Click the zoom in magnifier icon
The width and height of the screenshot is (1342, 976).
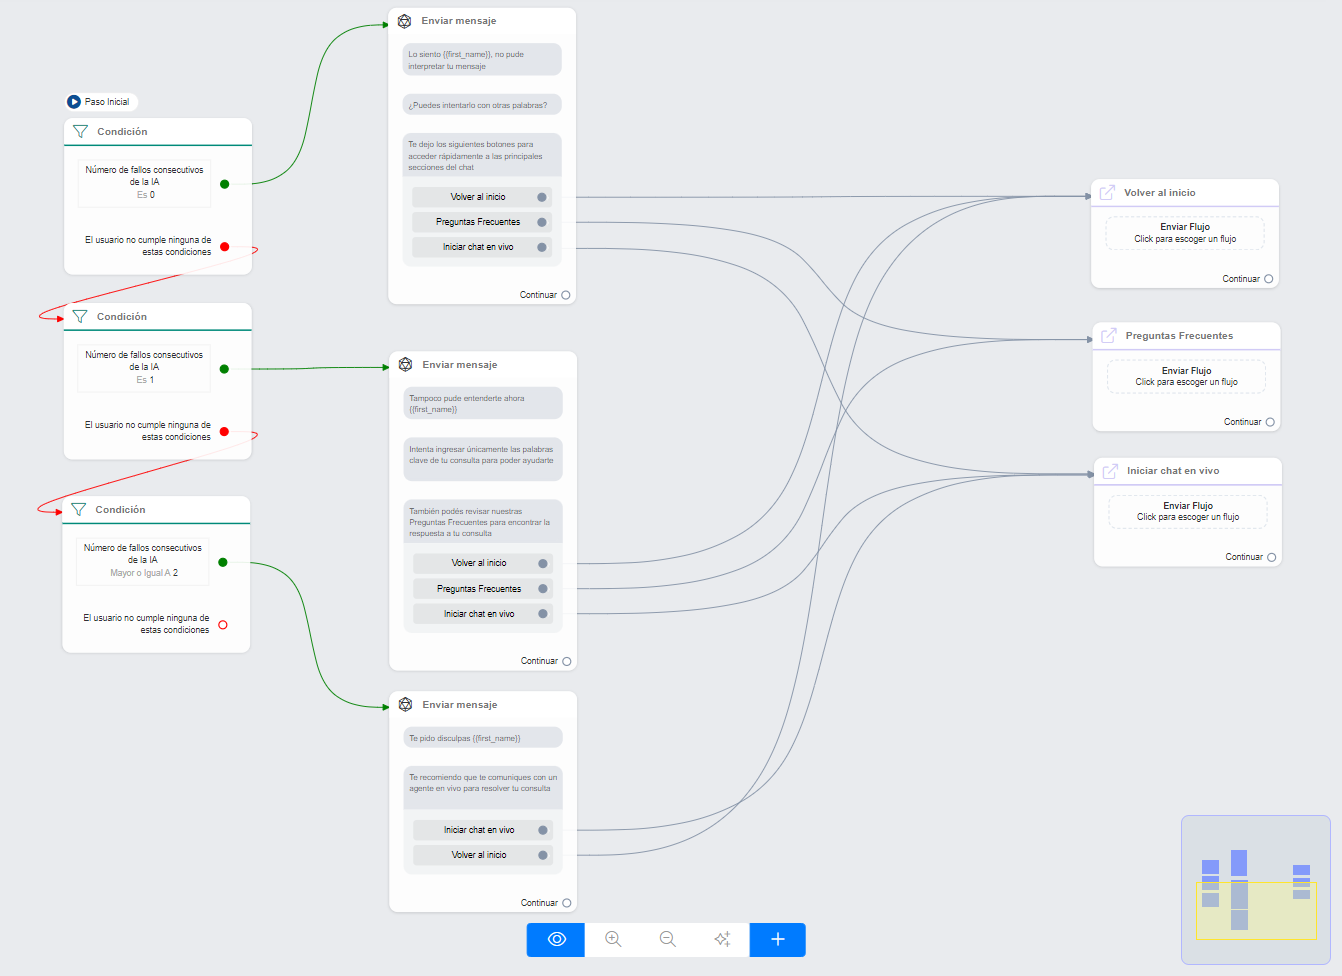[613, 939]
